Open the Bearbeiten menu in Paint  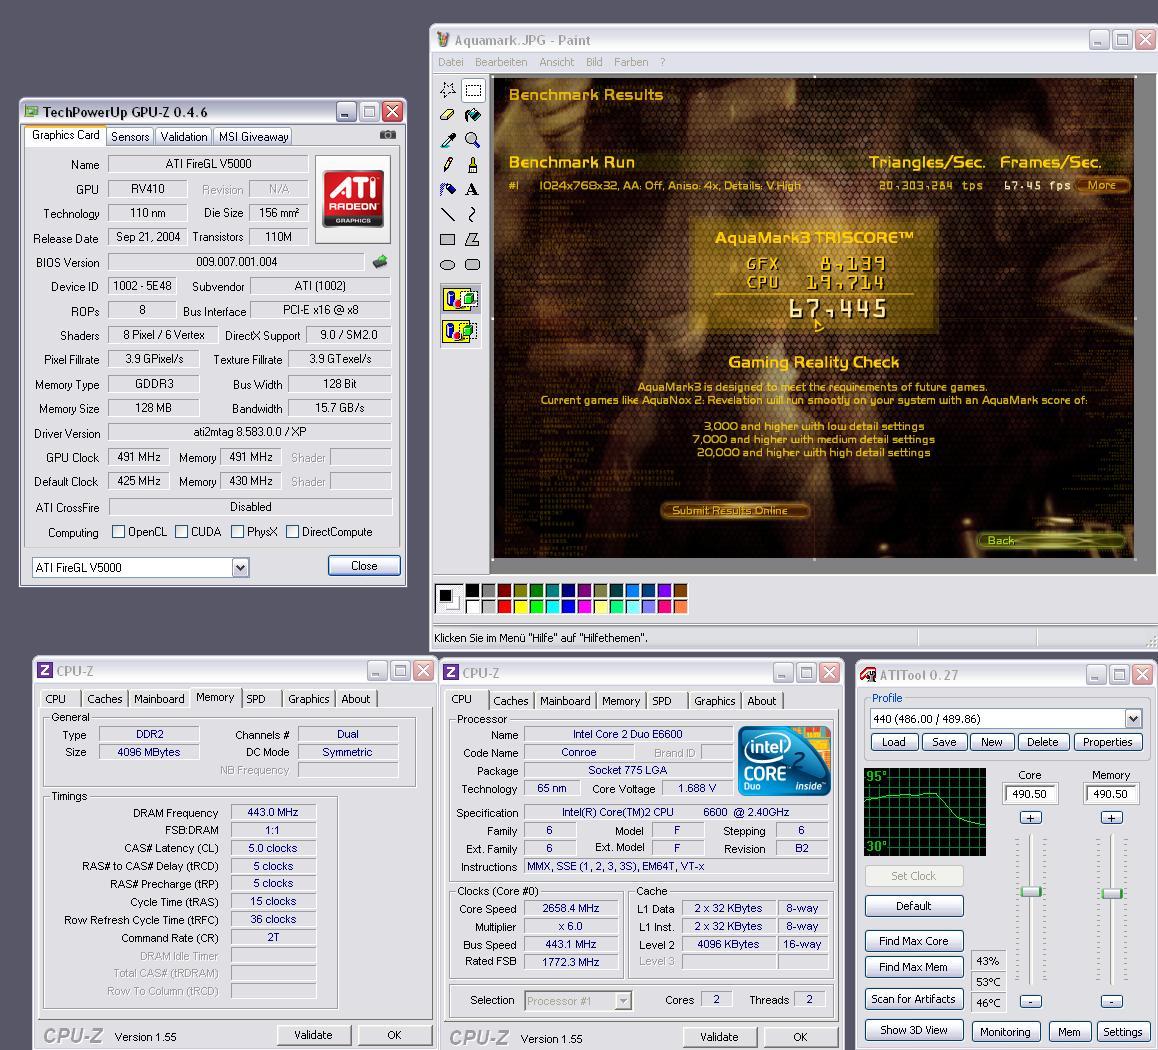[x=501, y=62]
